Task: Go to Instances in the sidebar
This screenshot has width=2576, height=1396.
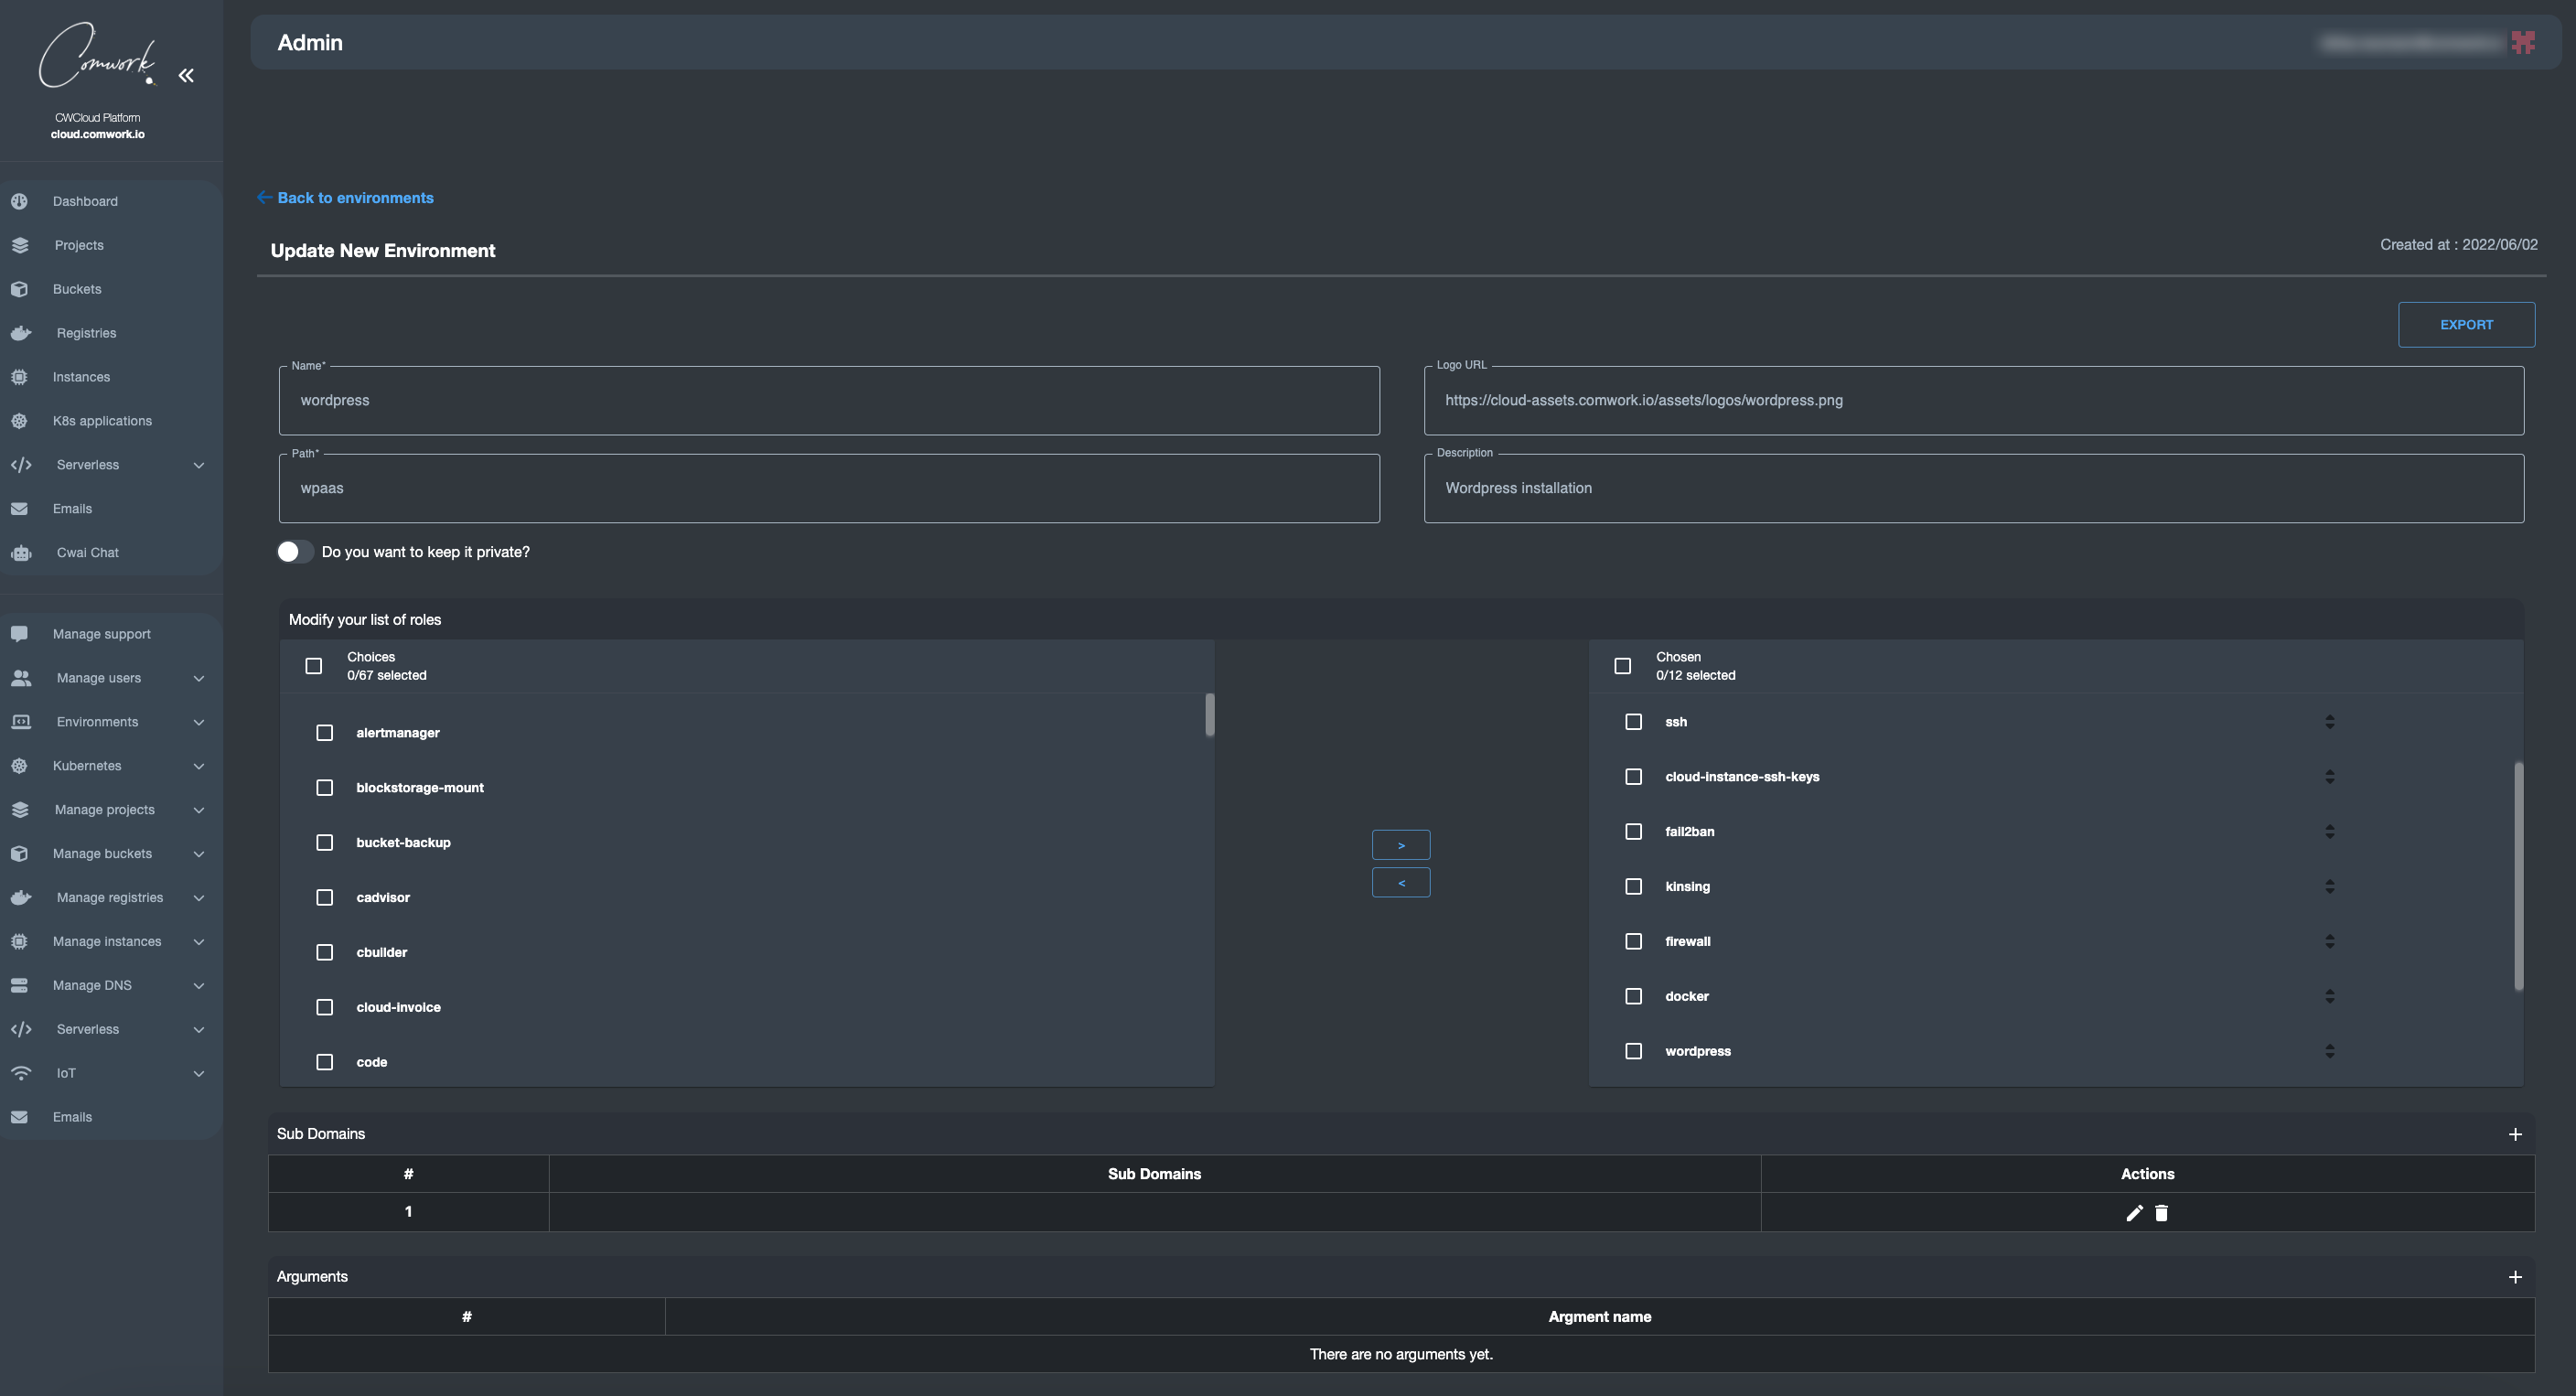Action: pyautogui.click(x=111, y=377)
